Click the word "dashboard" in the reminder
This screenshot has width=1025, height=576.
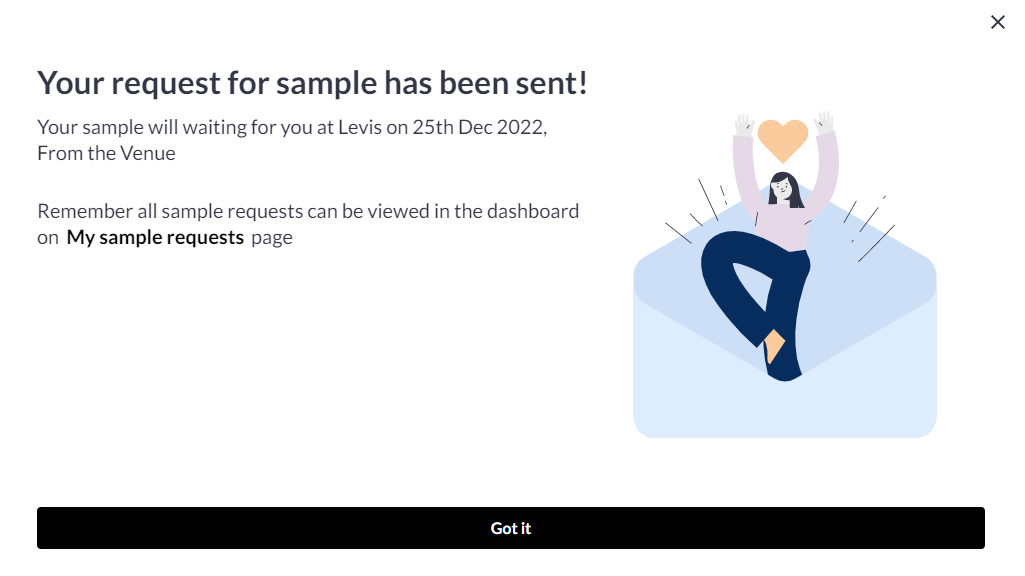[537, 212]
